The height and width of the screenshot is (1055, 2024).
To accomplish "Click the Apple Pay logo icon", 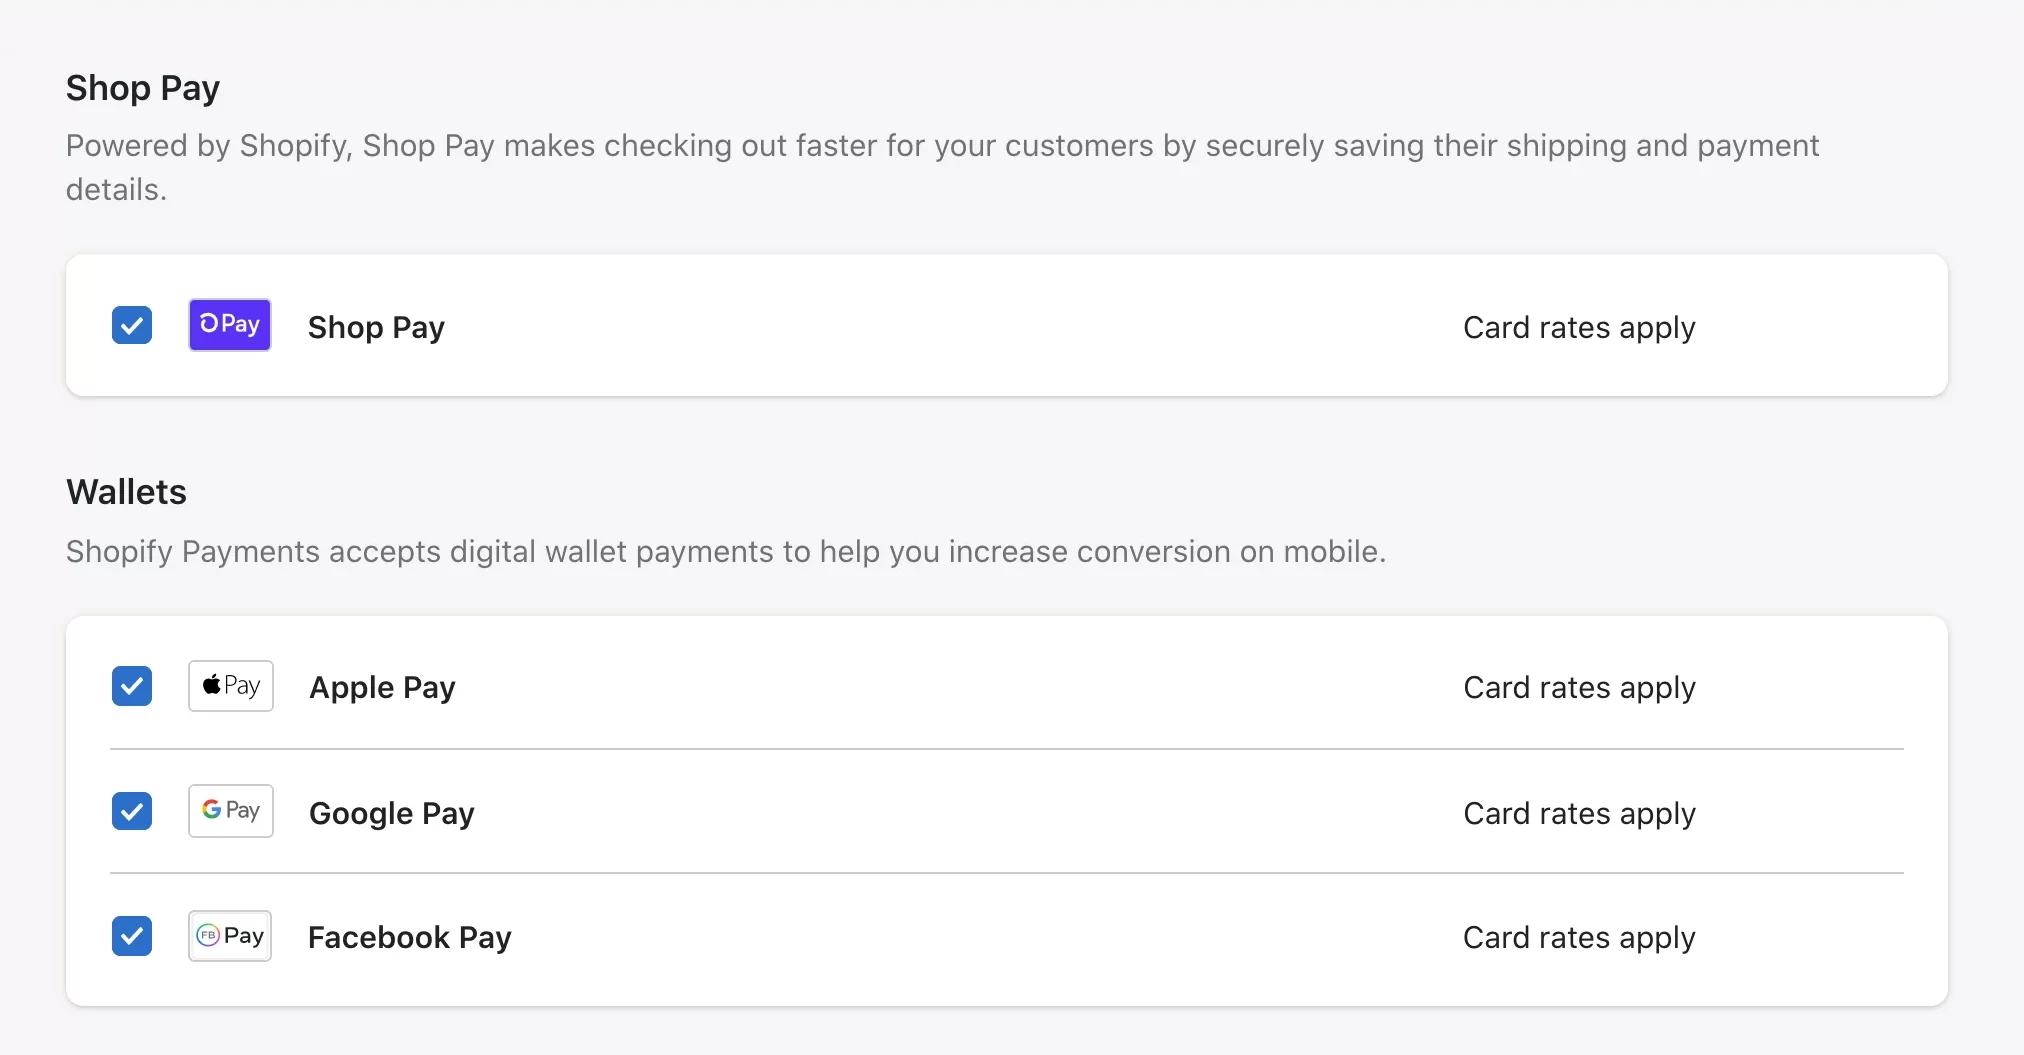I will pyautogui.click(x=231, y=686).
